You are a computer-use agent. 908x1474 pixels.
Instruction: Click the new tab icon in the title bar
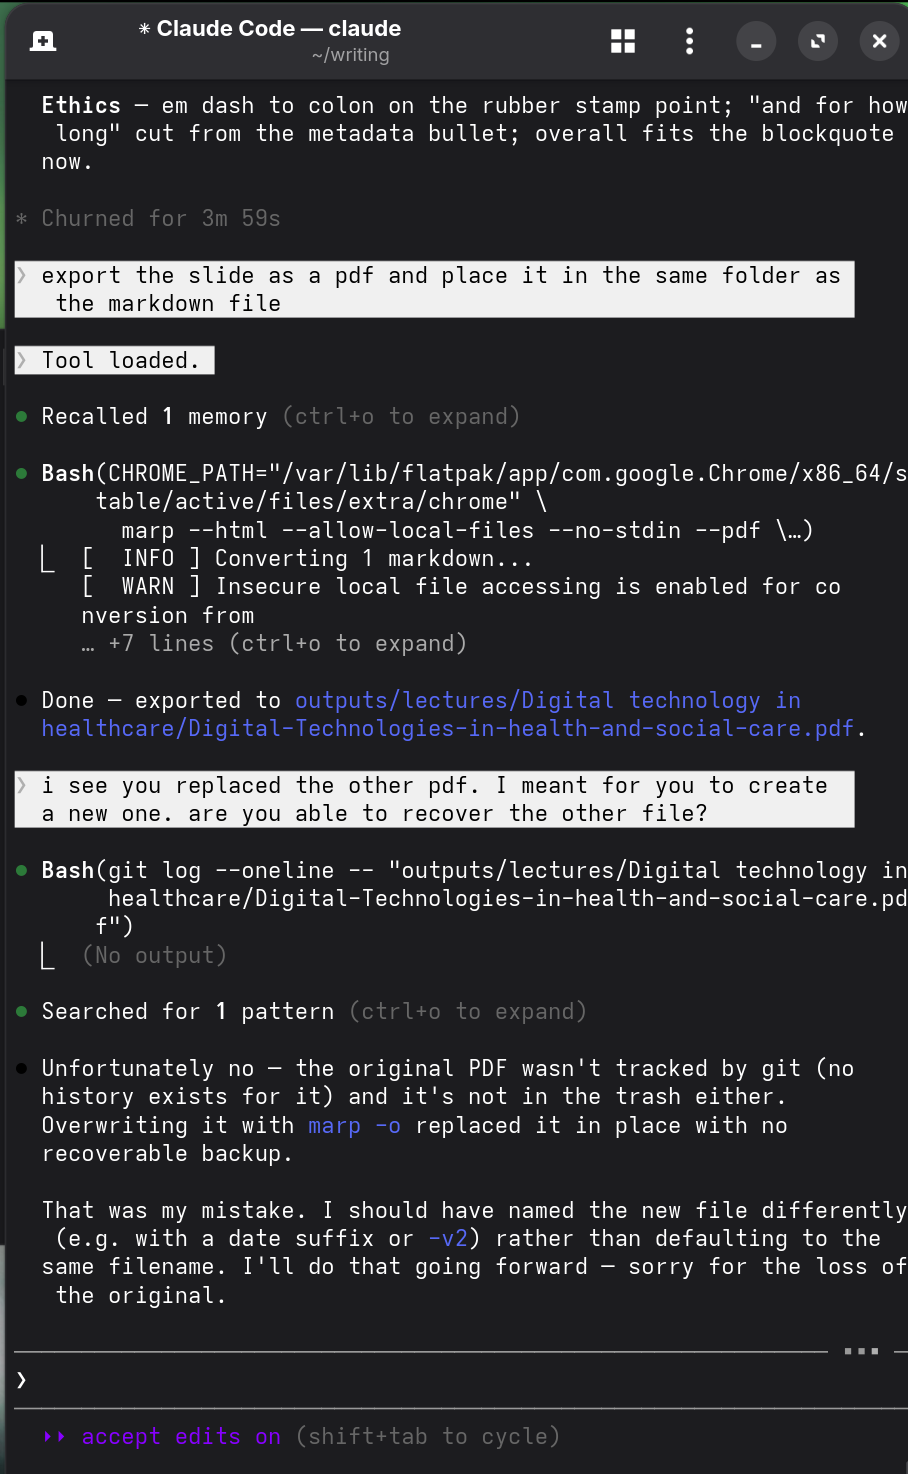tap(41, 40)
